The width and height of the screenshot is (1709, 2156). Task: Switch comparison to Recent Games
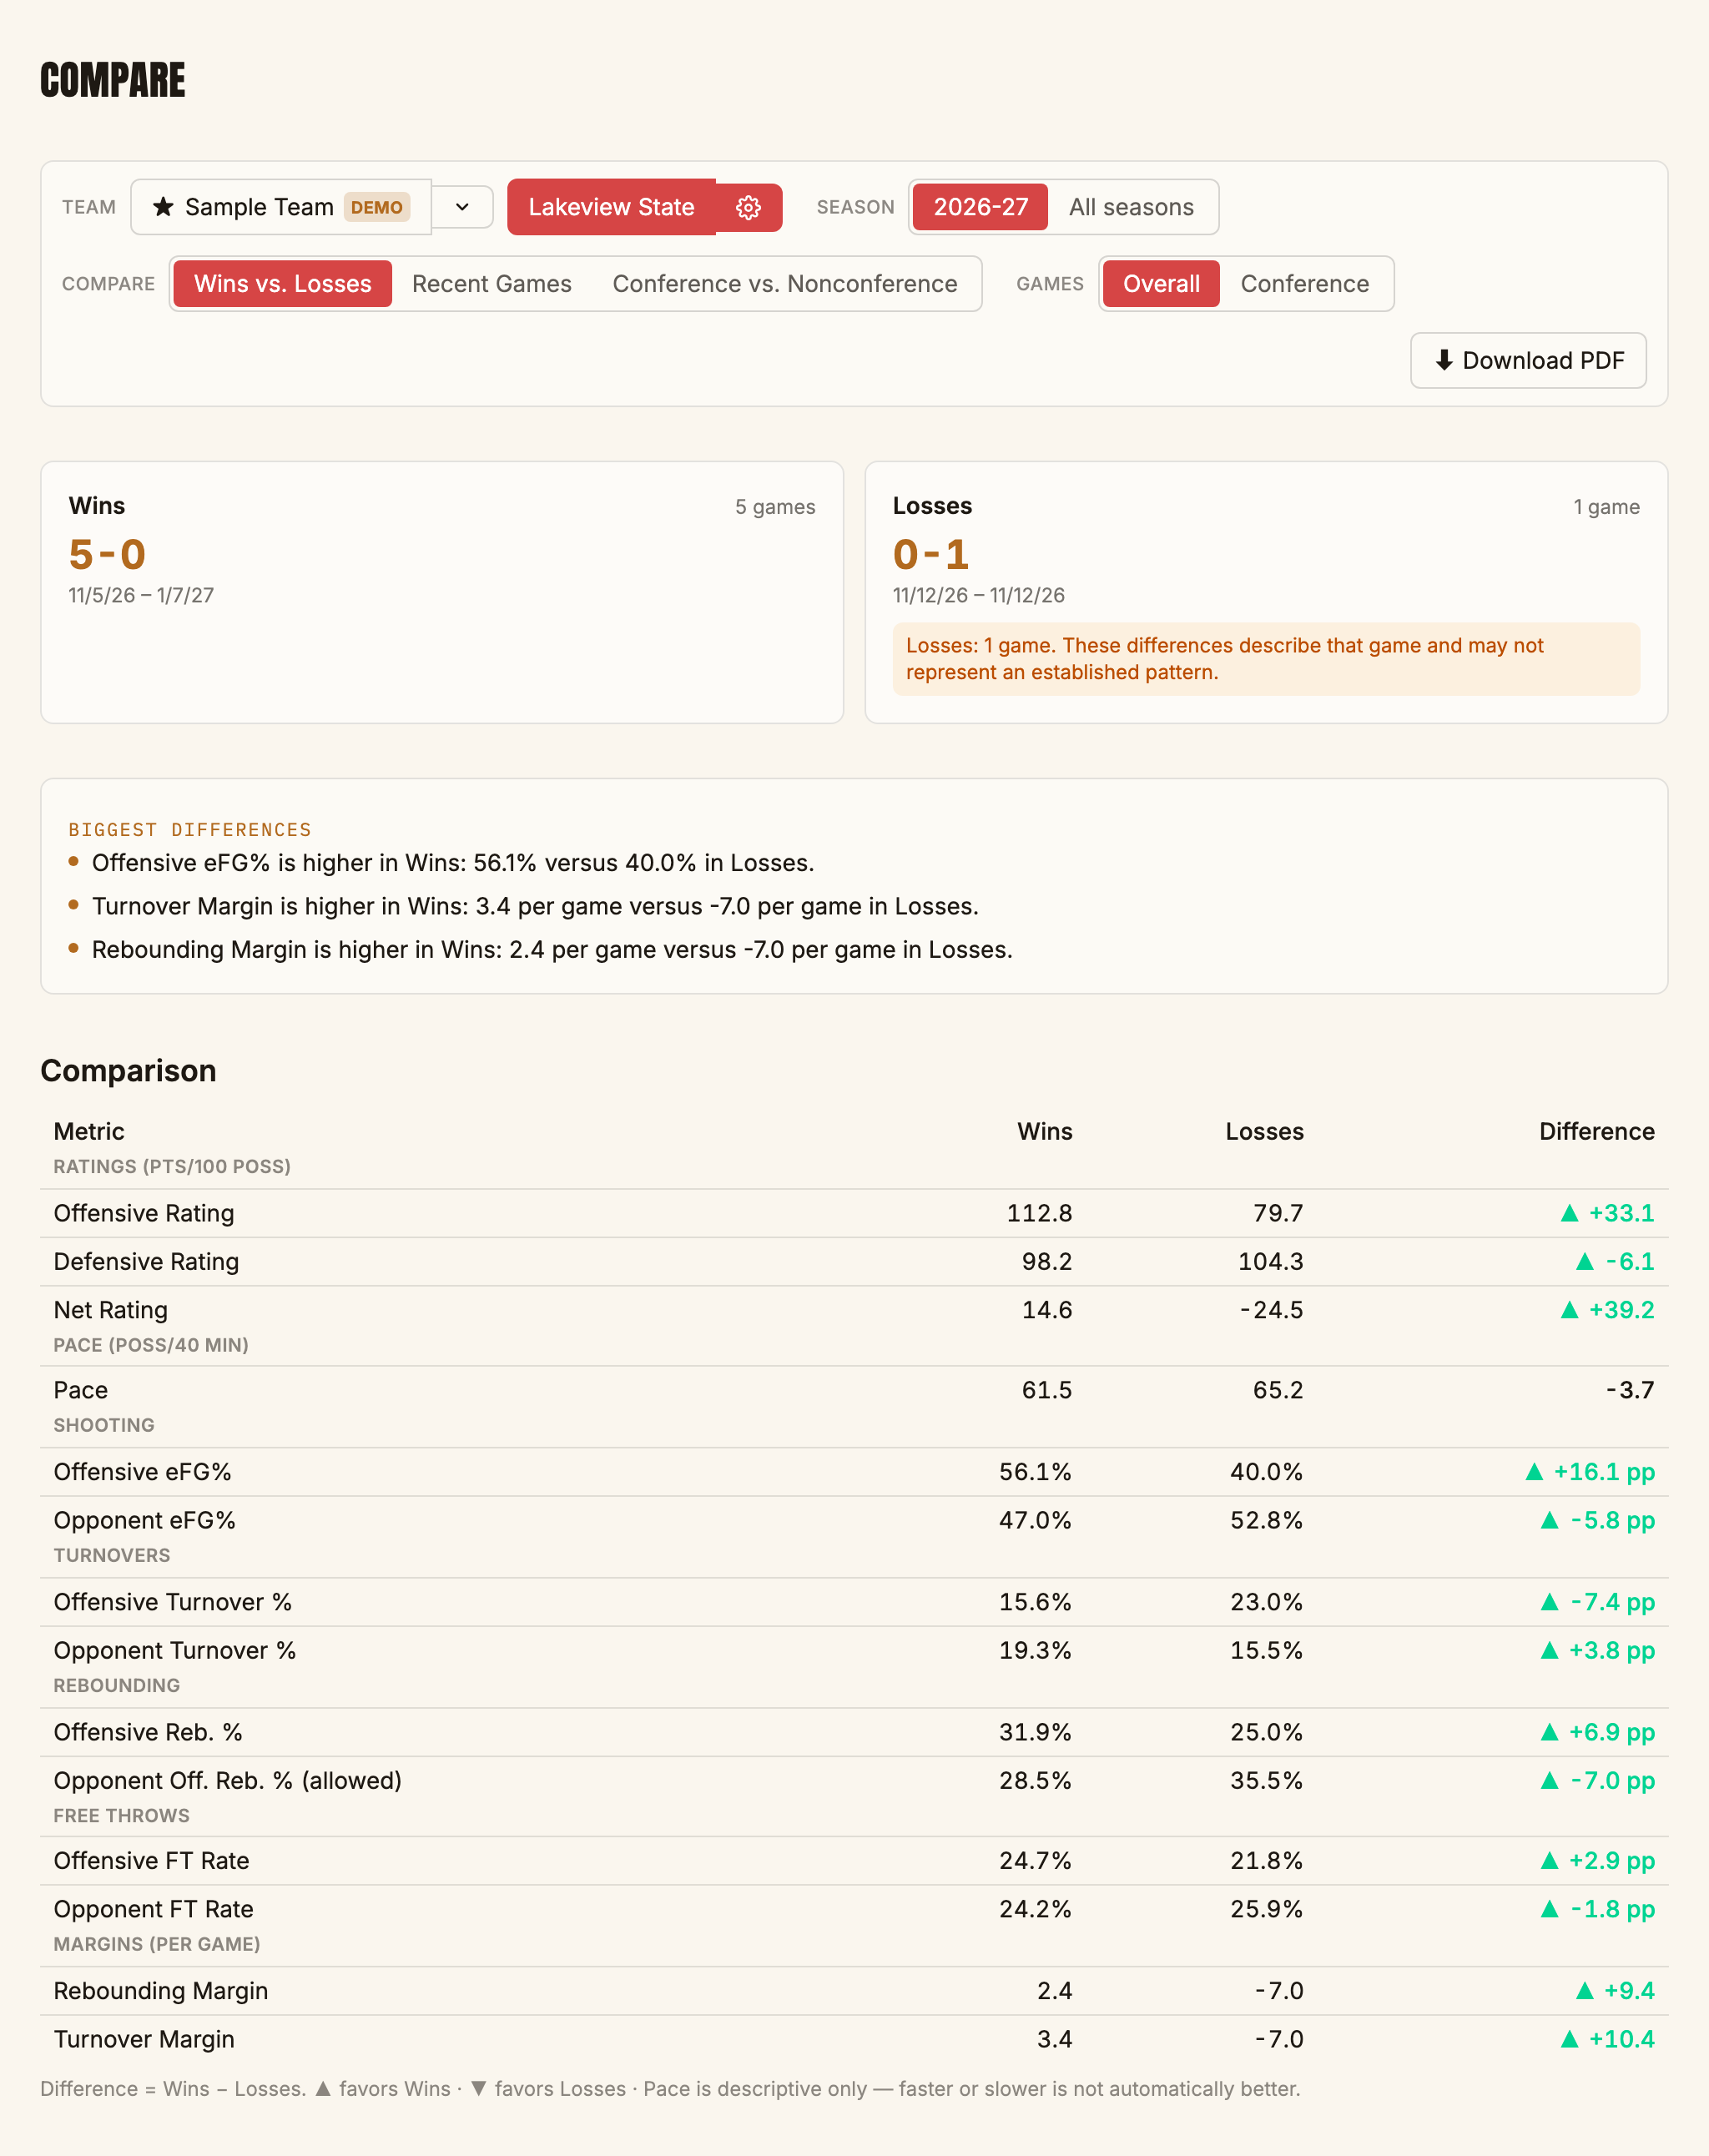coord(491,284)
